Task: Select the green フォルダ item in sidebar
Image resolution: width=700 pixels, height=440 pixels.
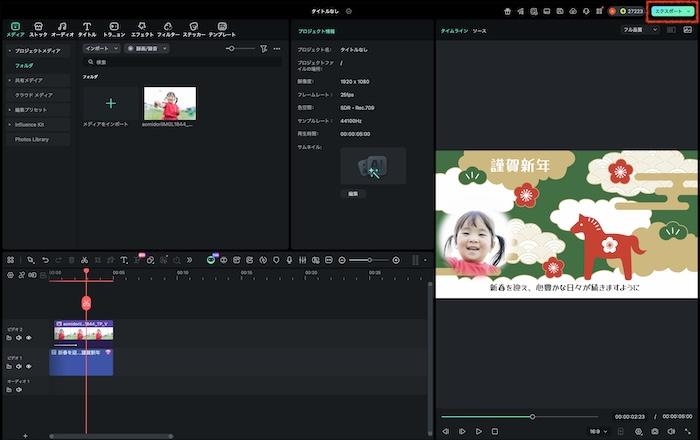Action: point(24,66)
